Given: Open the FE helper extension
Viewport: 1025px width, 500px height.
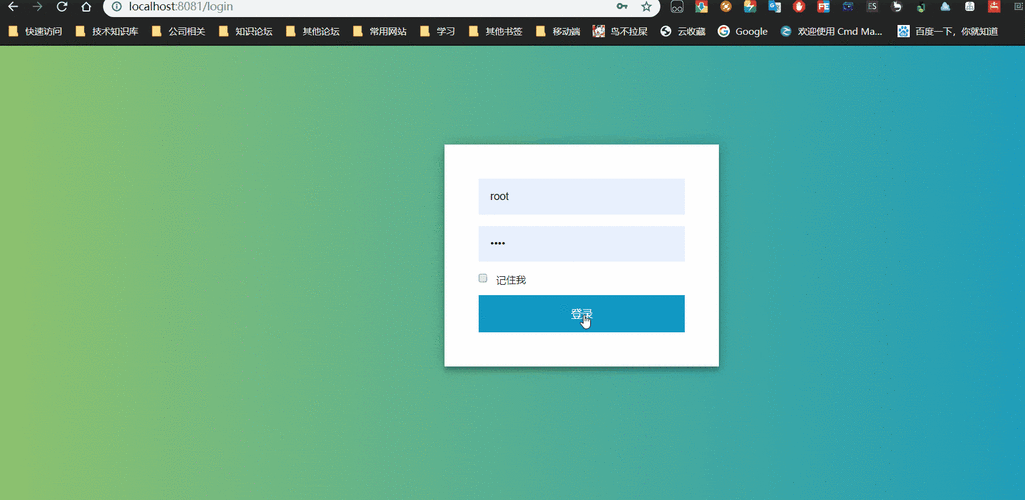Looking at the screenshot, I should (x=823, y=7).
